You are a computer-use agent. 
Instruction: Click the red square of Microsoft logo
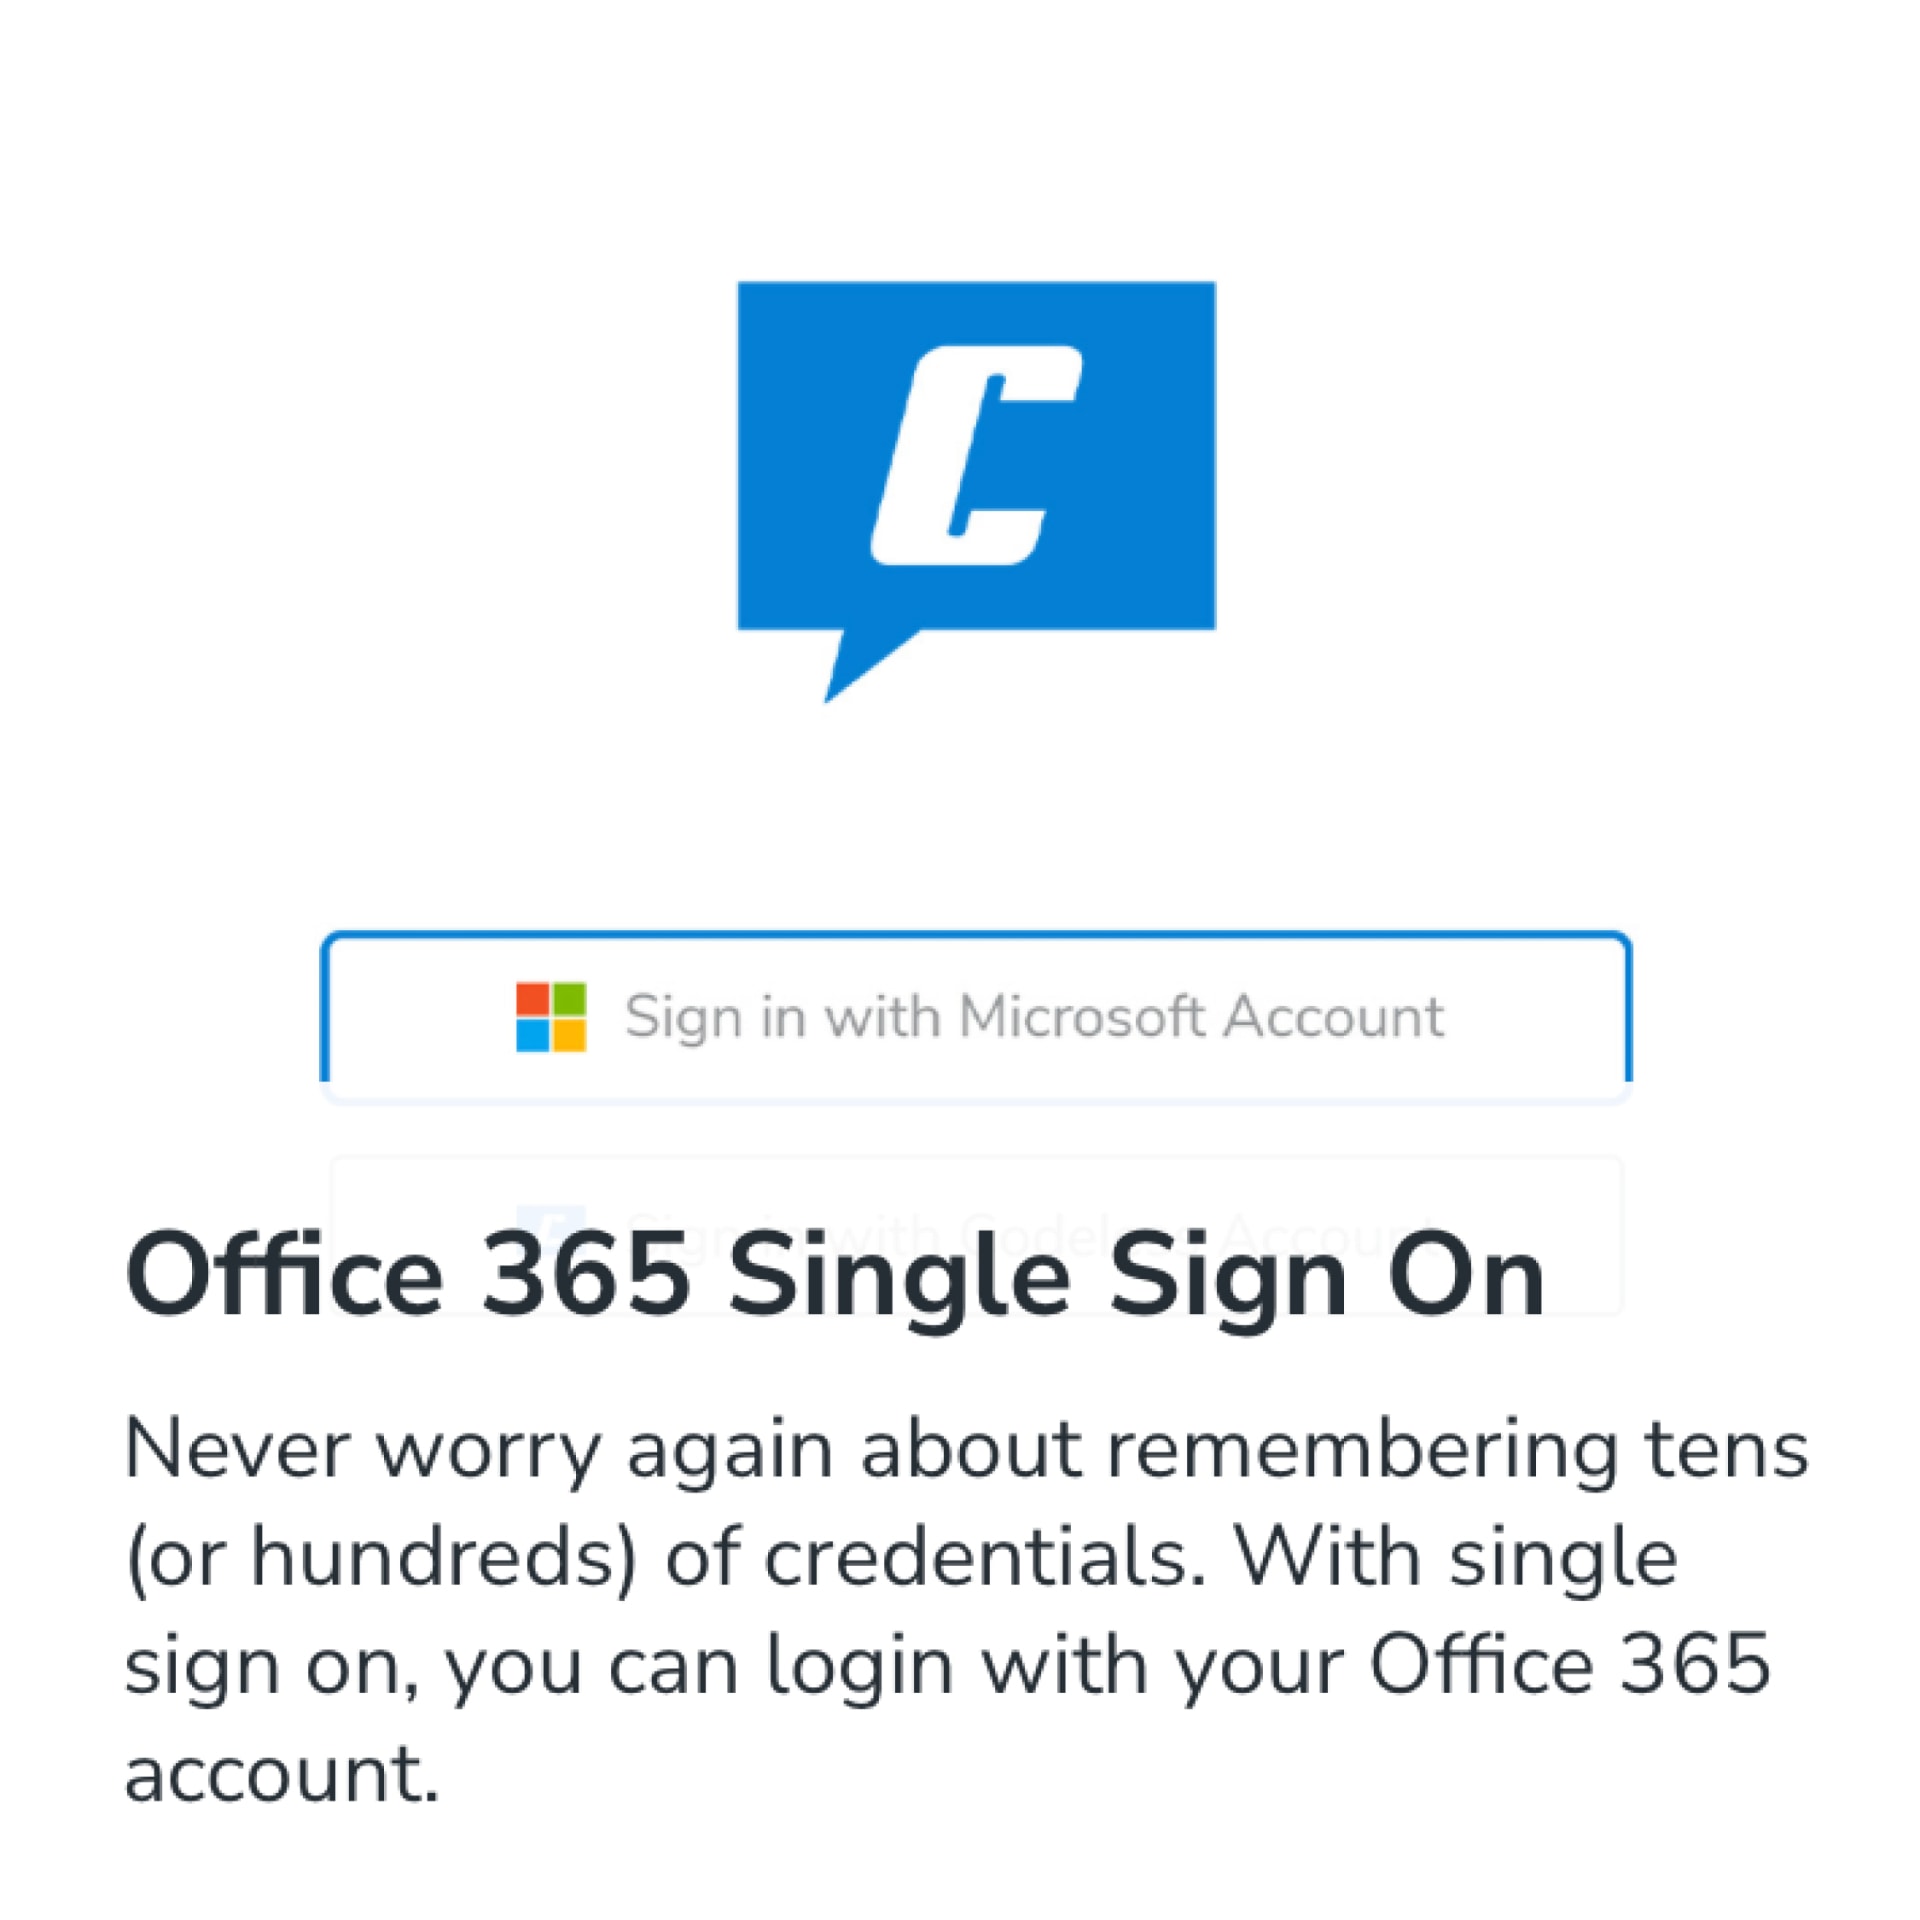click(532, 999)
